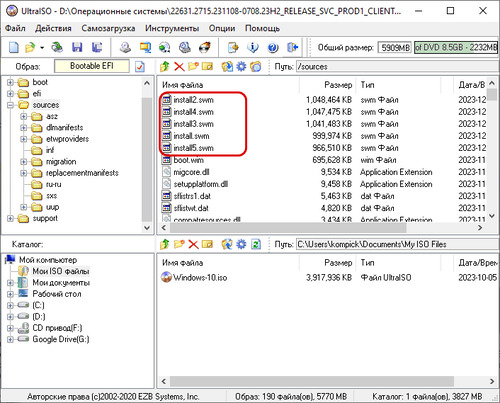The height and width of the screenshot is (403, 500).
Task: Click the New image toolbar icon
Action: pyautogui.click(x=14, y=48)
